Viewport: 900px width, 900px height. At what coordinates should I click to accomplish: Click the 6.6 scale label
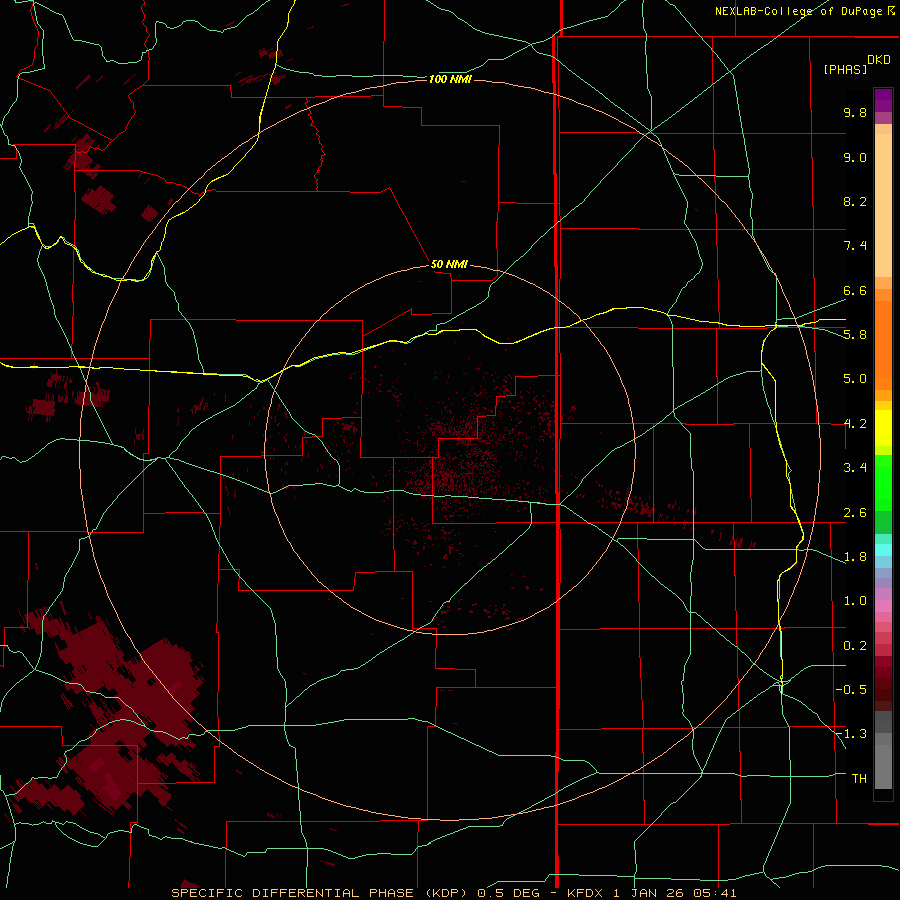(x=855, y=290)
